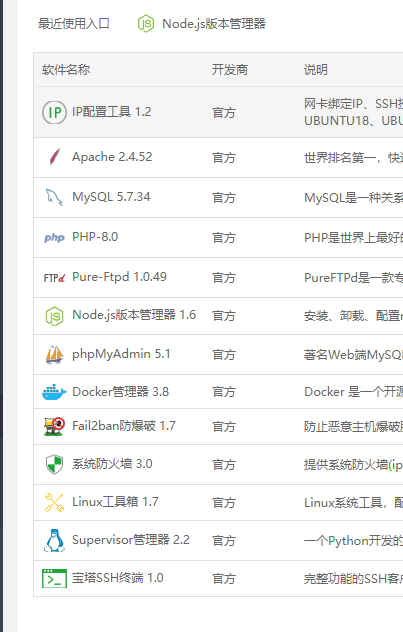This screenshot has width=403, height=632.
Task: Click the Node.js icon in 最近使用入口
Action: coord(145,24)
